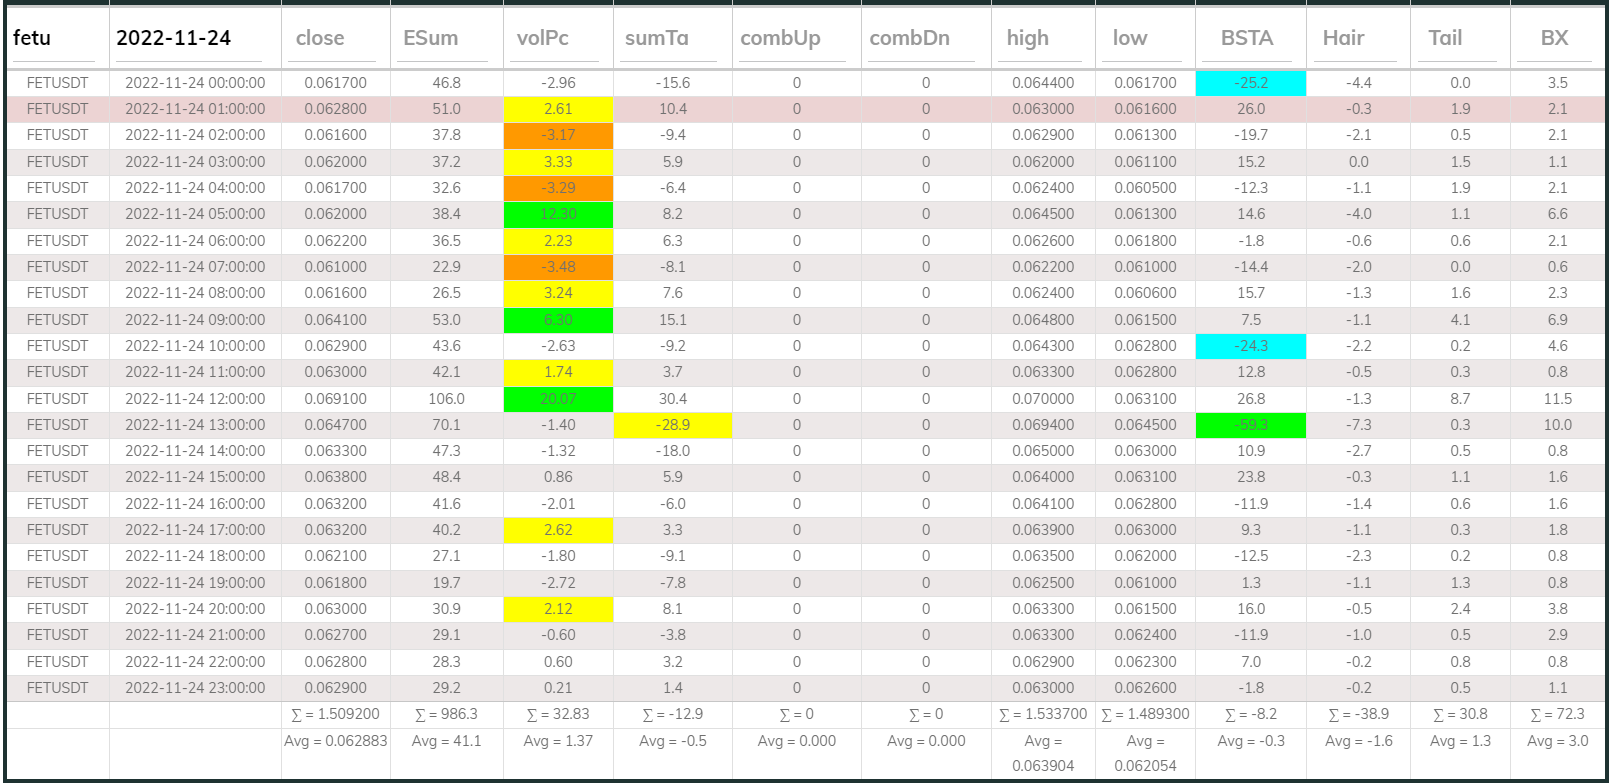Select the 0.069100 close value
Screen dimensions: 1611x783
point(335,399)
